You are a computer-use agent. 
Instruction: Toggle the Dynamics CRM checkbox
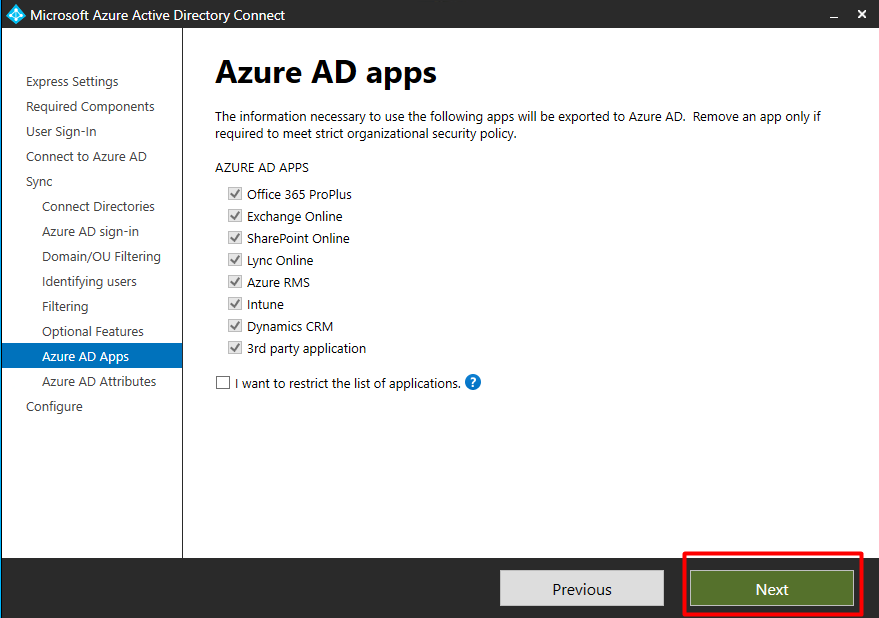[235, 326]
